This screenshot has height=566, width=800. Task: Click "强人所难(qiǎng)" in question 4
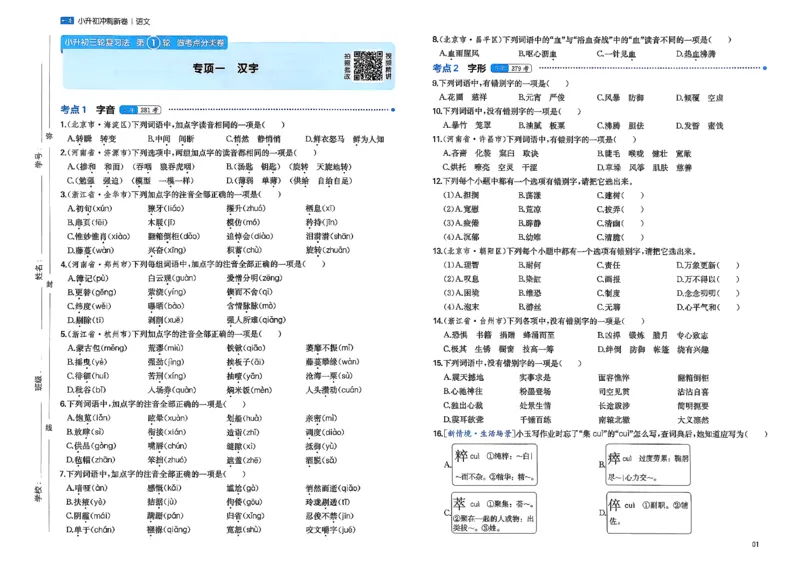tap(256, 320)
